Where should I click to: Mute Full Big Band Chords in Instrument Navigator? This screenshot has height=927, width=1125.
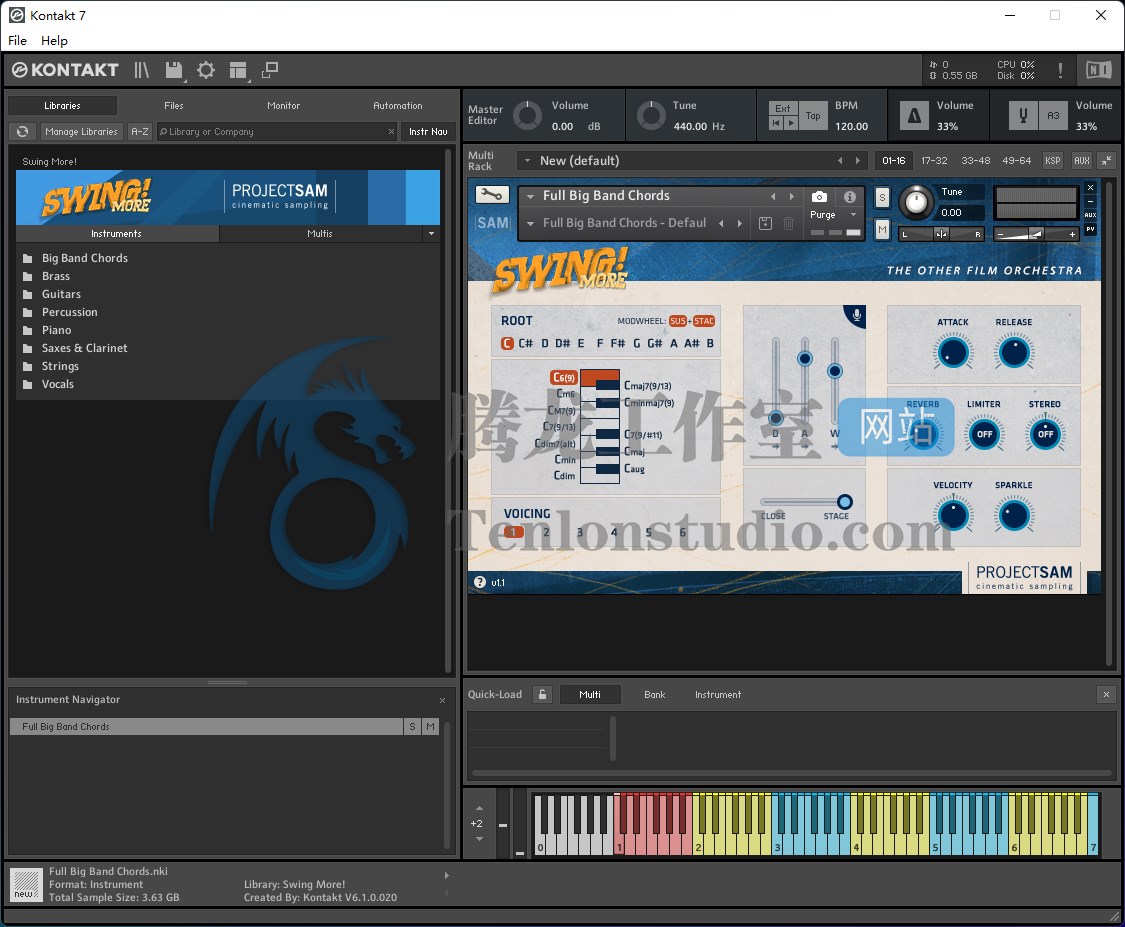(430, 727)
